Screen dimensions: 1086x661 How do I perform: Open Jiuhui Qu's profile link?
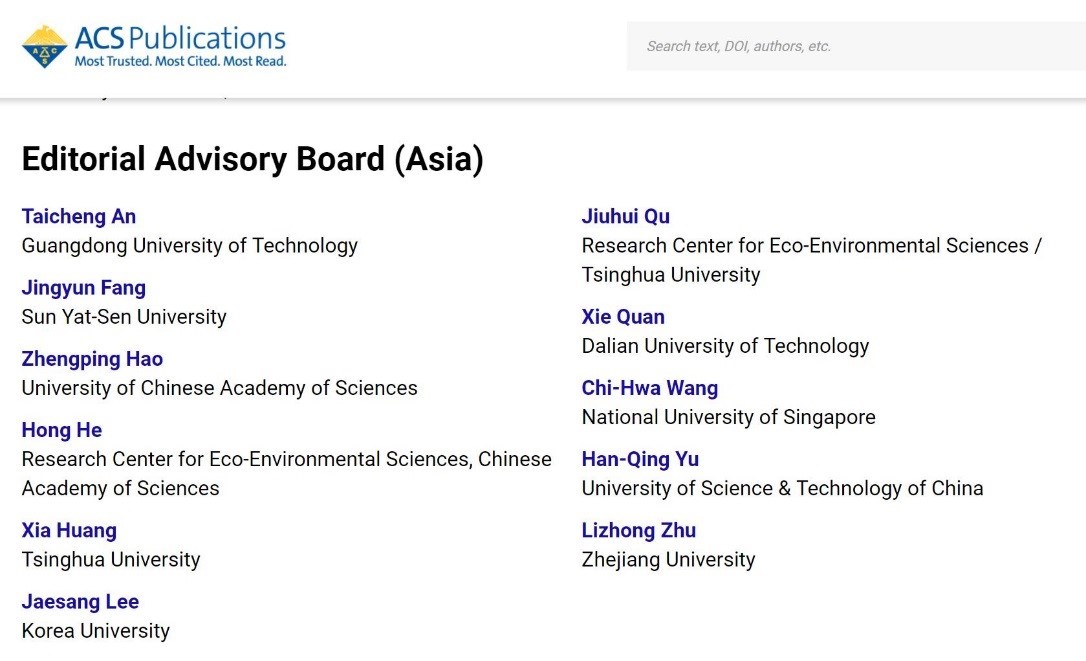coord(626,216)
